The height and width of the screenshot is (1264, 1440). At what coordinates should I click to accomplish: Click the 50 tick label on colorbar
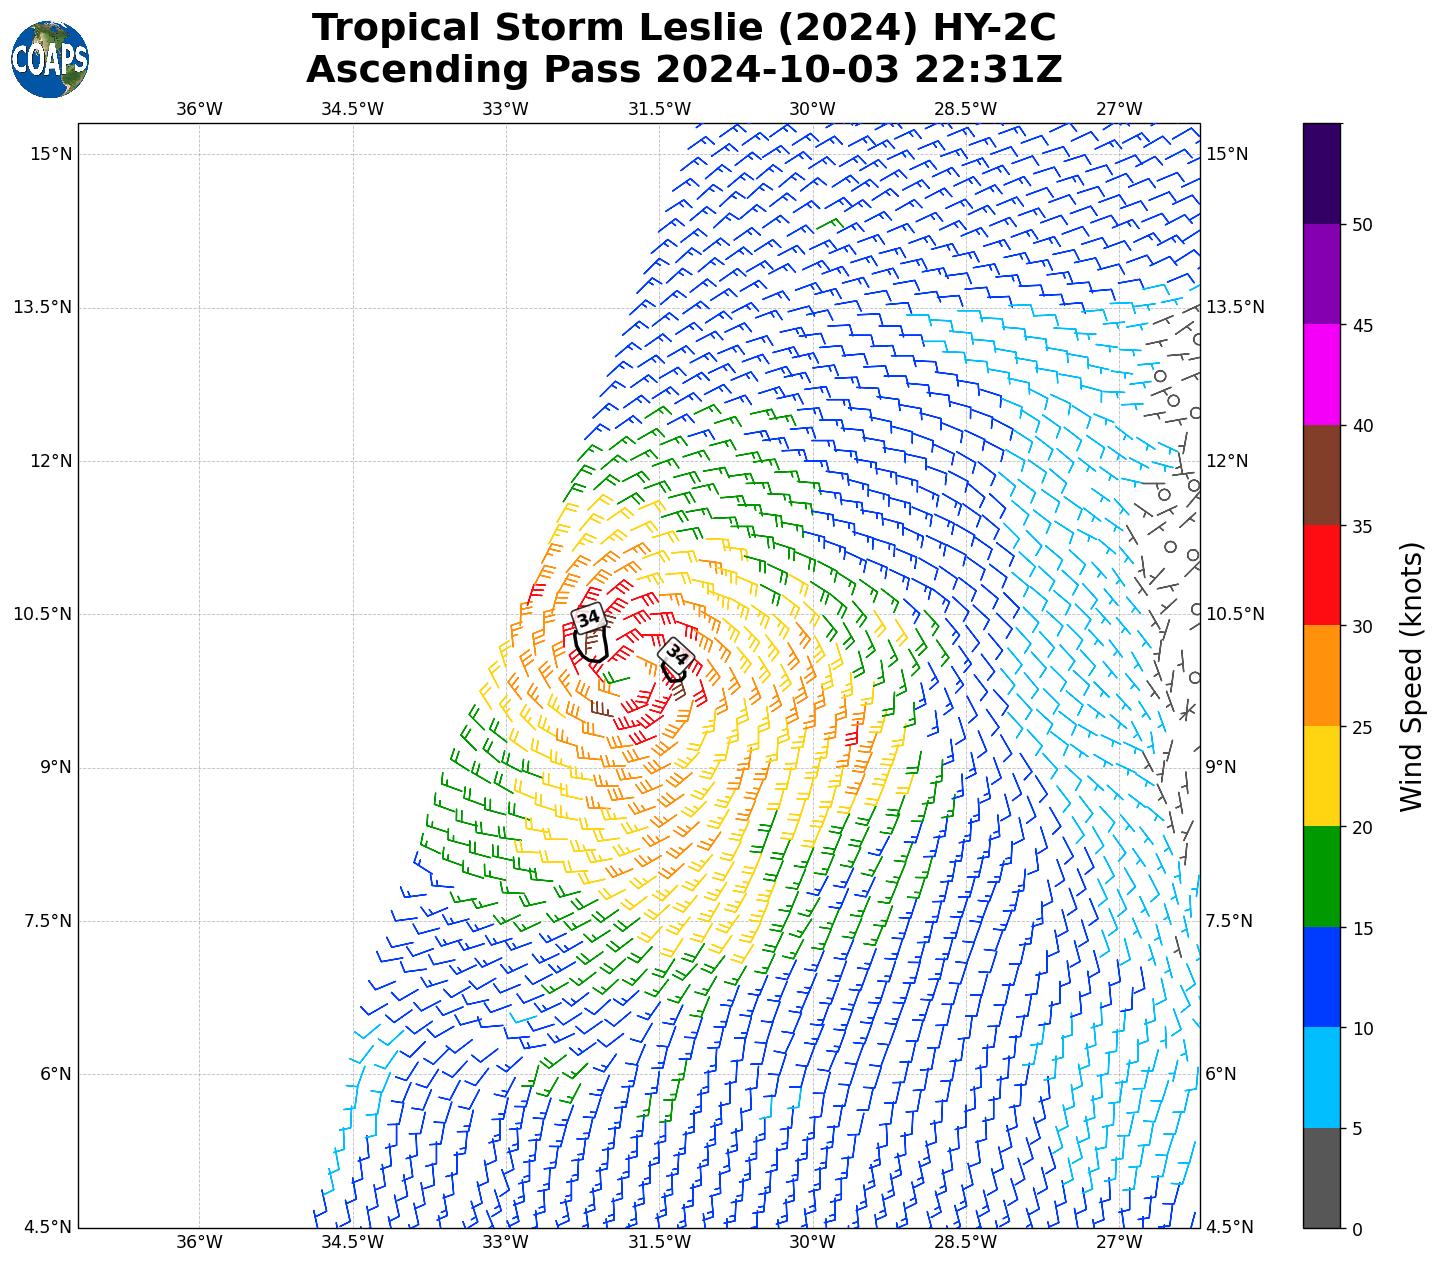[x=1361, y=225]
